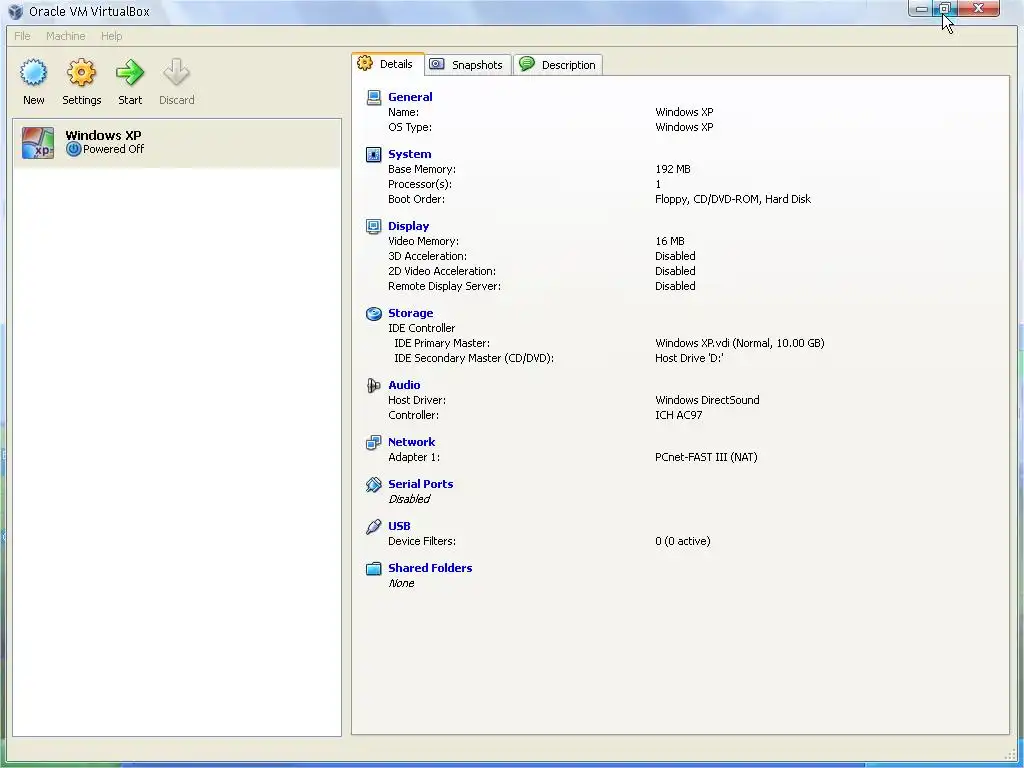Open the System settings link
1024x768 pixels.
click(409, 154)
